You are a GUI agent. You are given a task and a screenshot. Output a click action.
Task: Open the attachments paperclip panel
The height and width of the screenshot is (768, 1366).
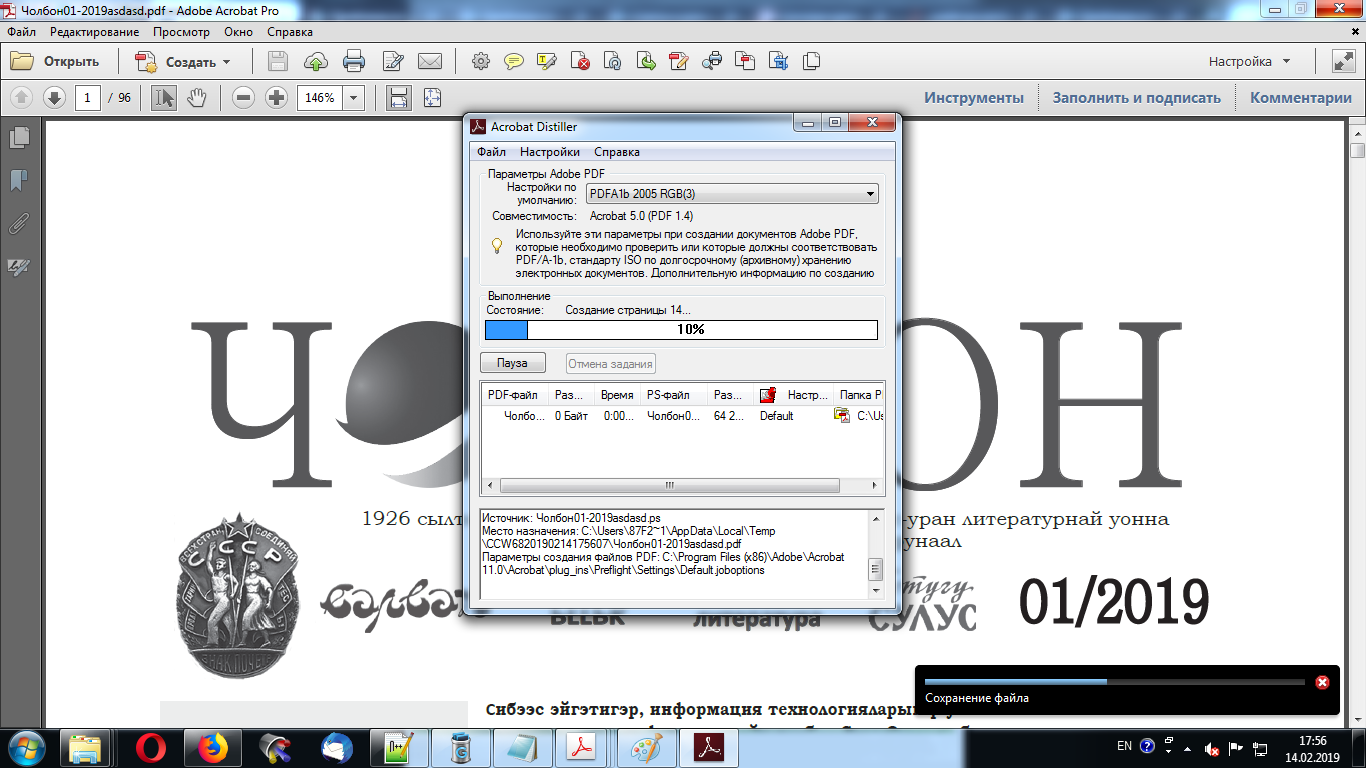[x=18, y=224]
